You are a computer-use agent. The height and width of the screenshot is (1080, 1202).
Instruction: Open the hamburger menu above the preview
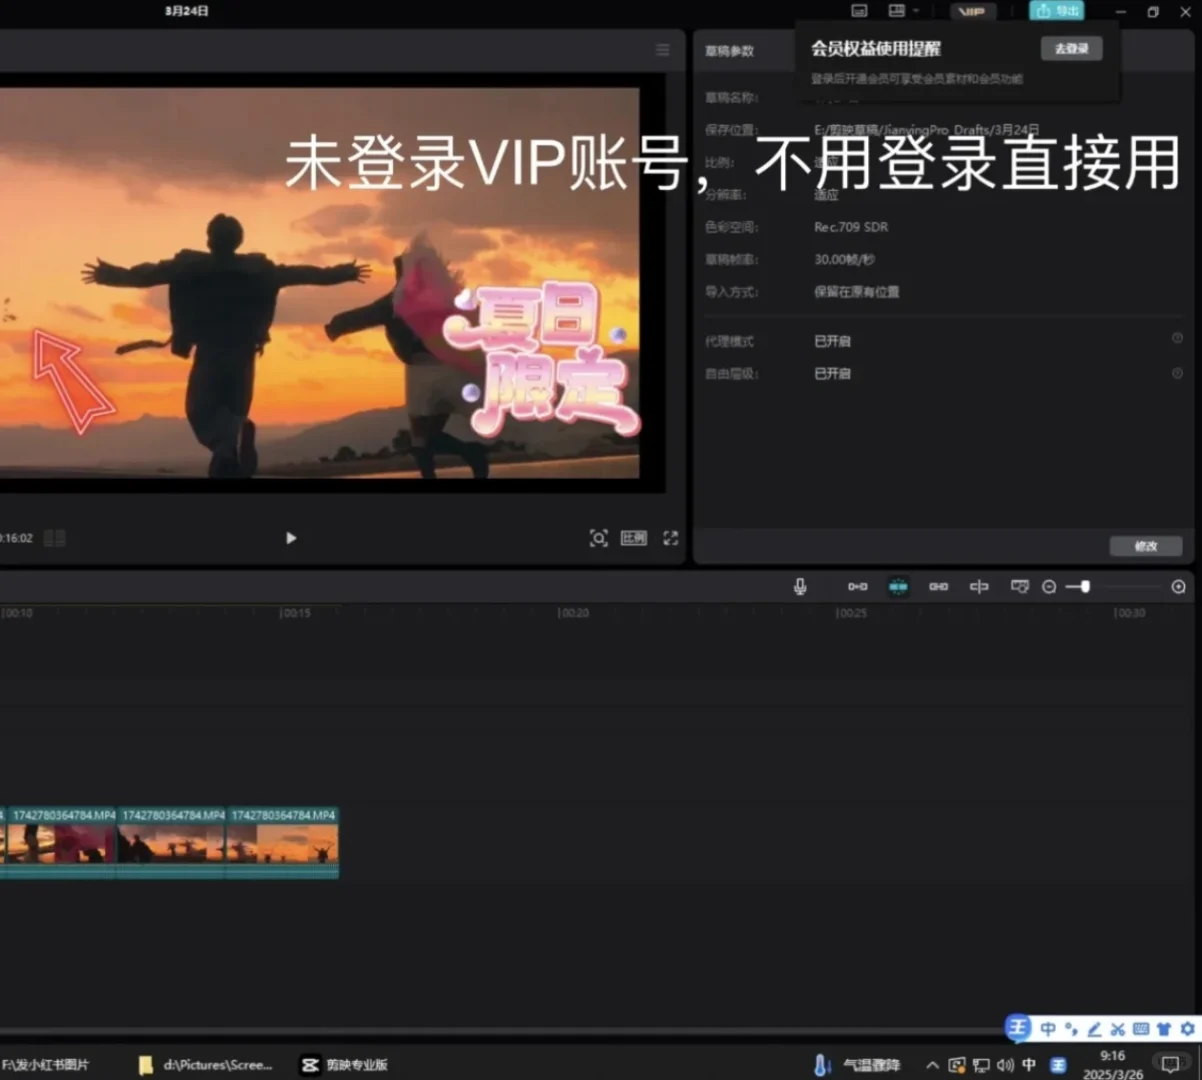point(662,49)
